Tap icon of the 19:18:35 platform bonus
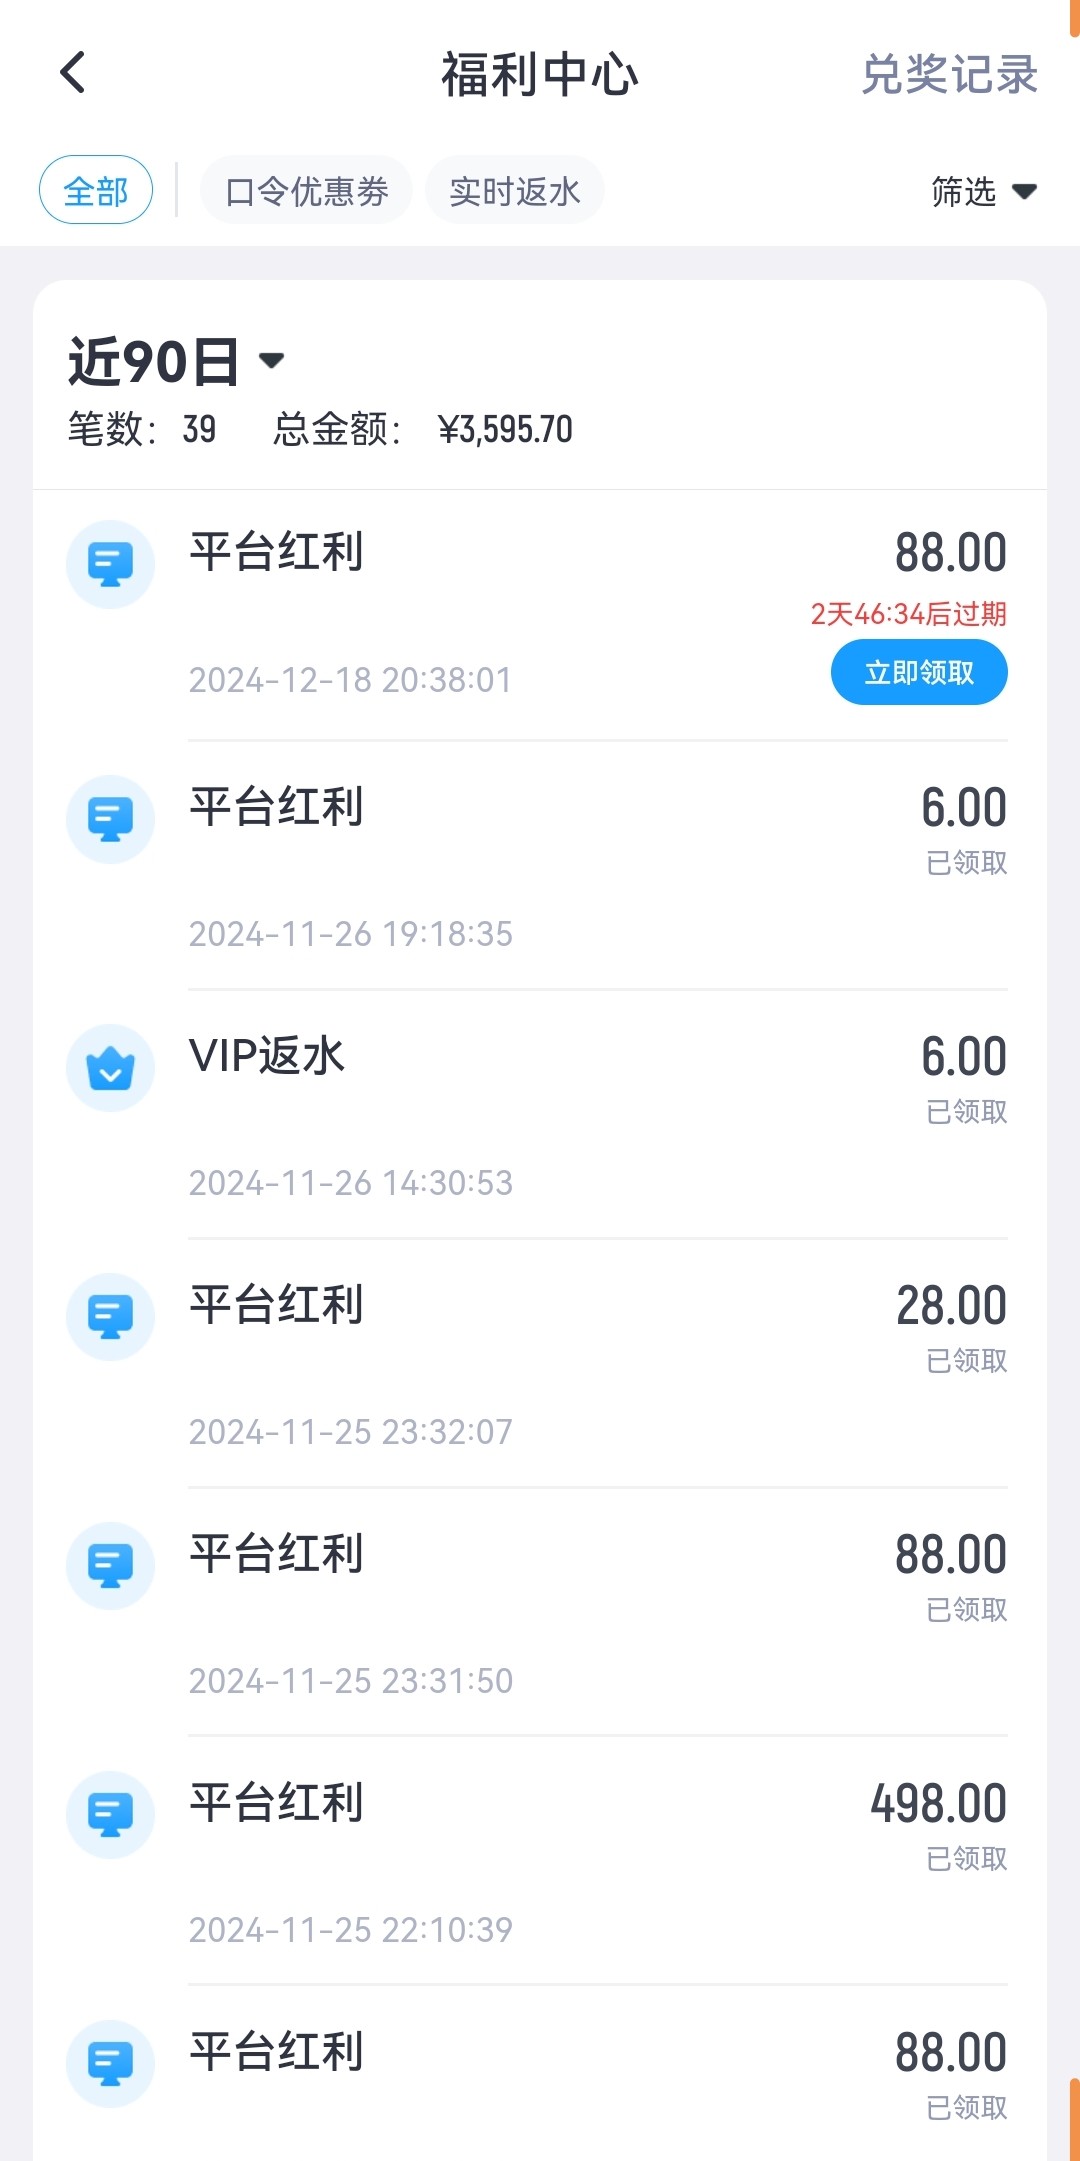The height and width of the screenshot is (2161, 1080). click(110, 819)
